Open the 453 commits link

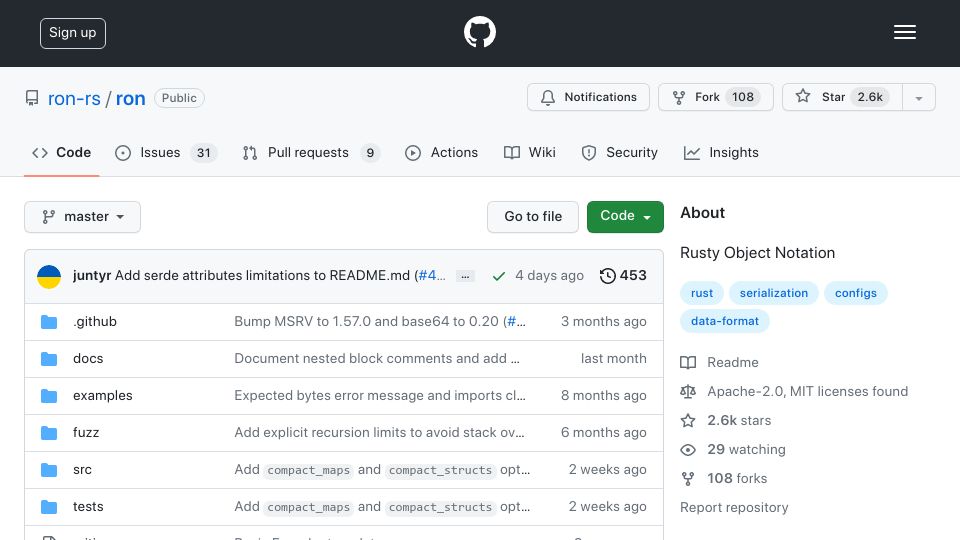(x=623, y=276)
